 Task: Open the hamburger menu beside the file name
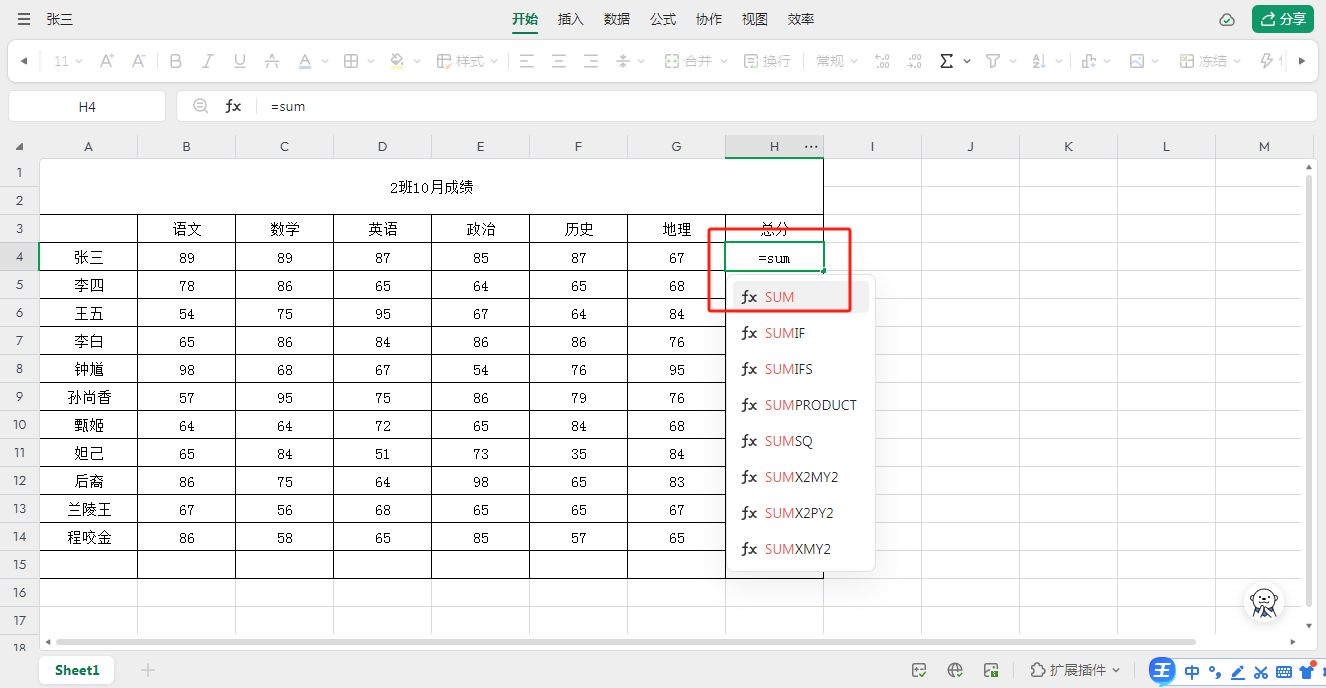(23, 19)
